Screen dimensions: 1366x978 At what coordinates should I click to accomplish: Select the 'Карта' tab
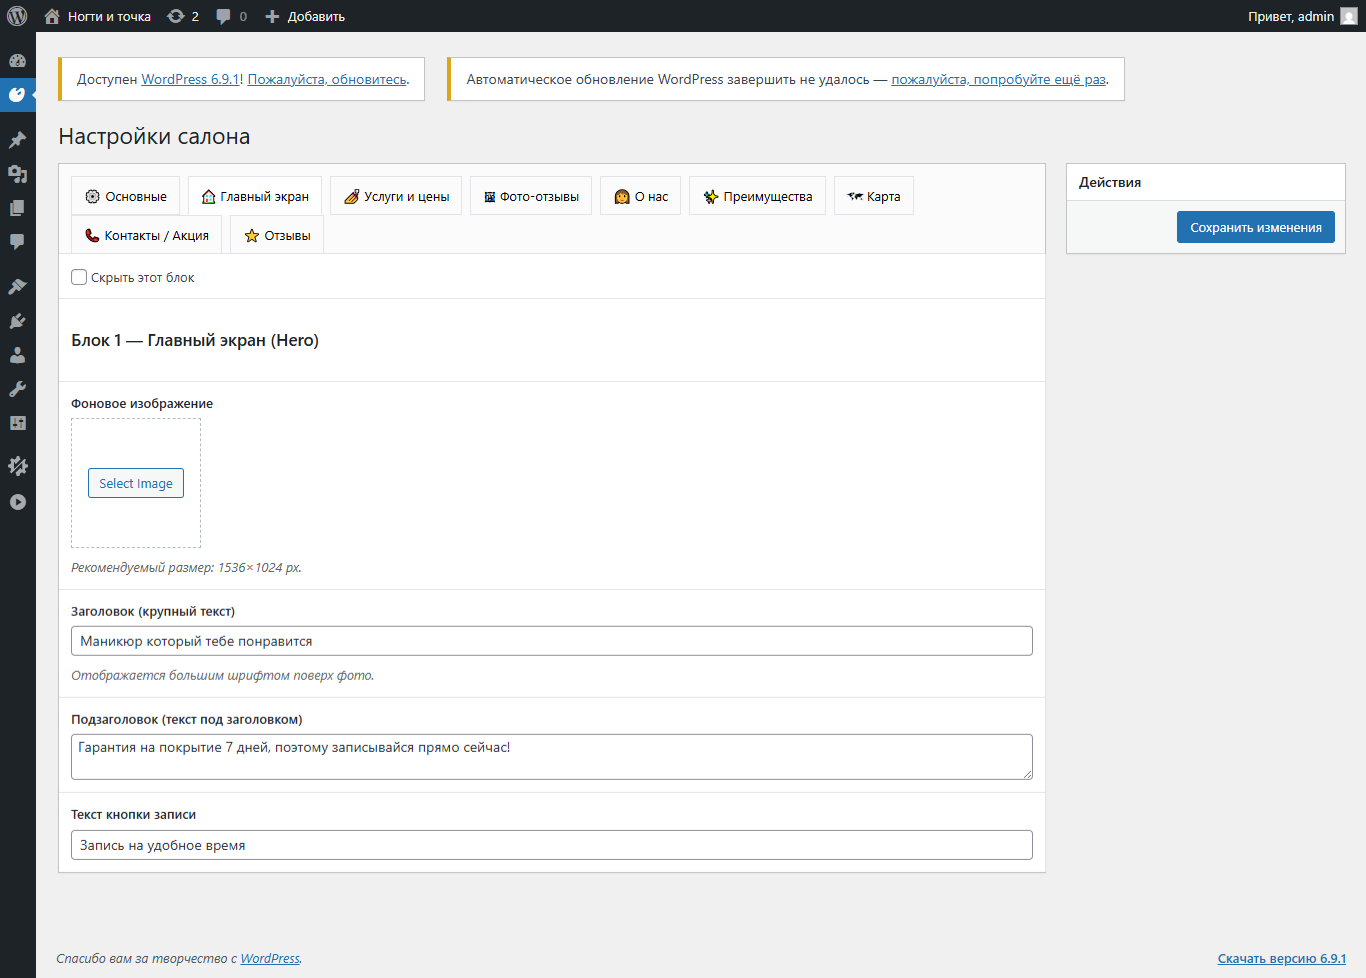coord(874,196)
